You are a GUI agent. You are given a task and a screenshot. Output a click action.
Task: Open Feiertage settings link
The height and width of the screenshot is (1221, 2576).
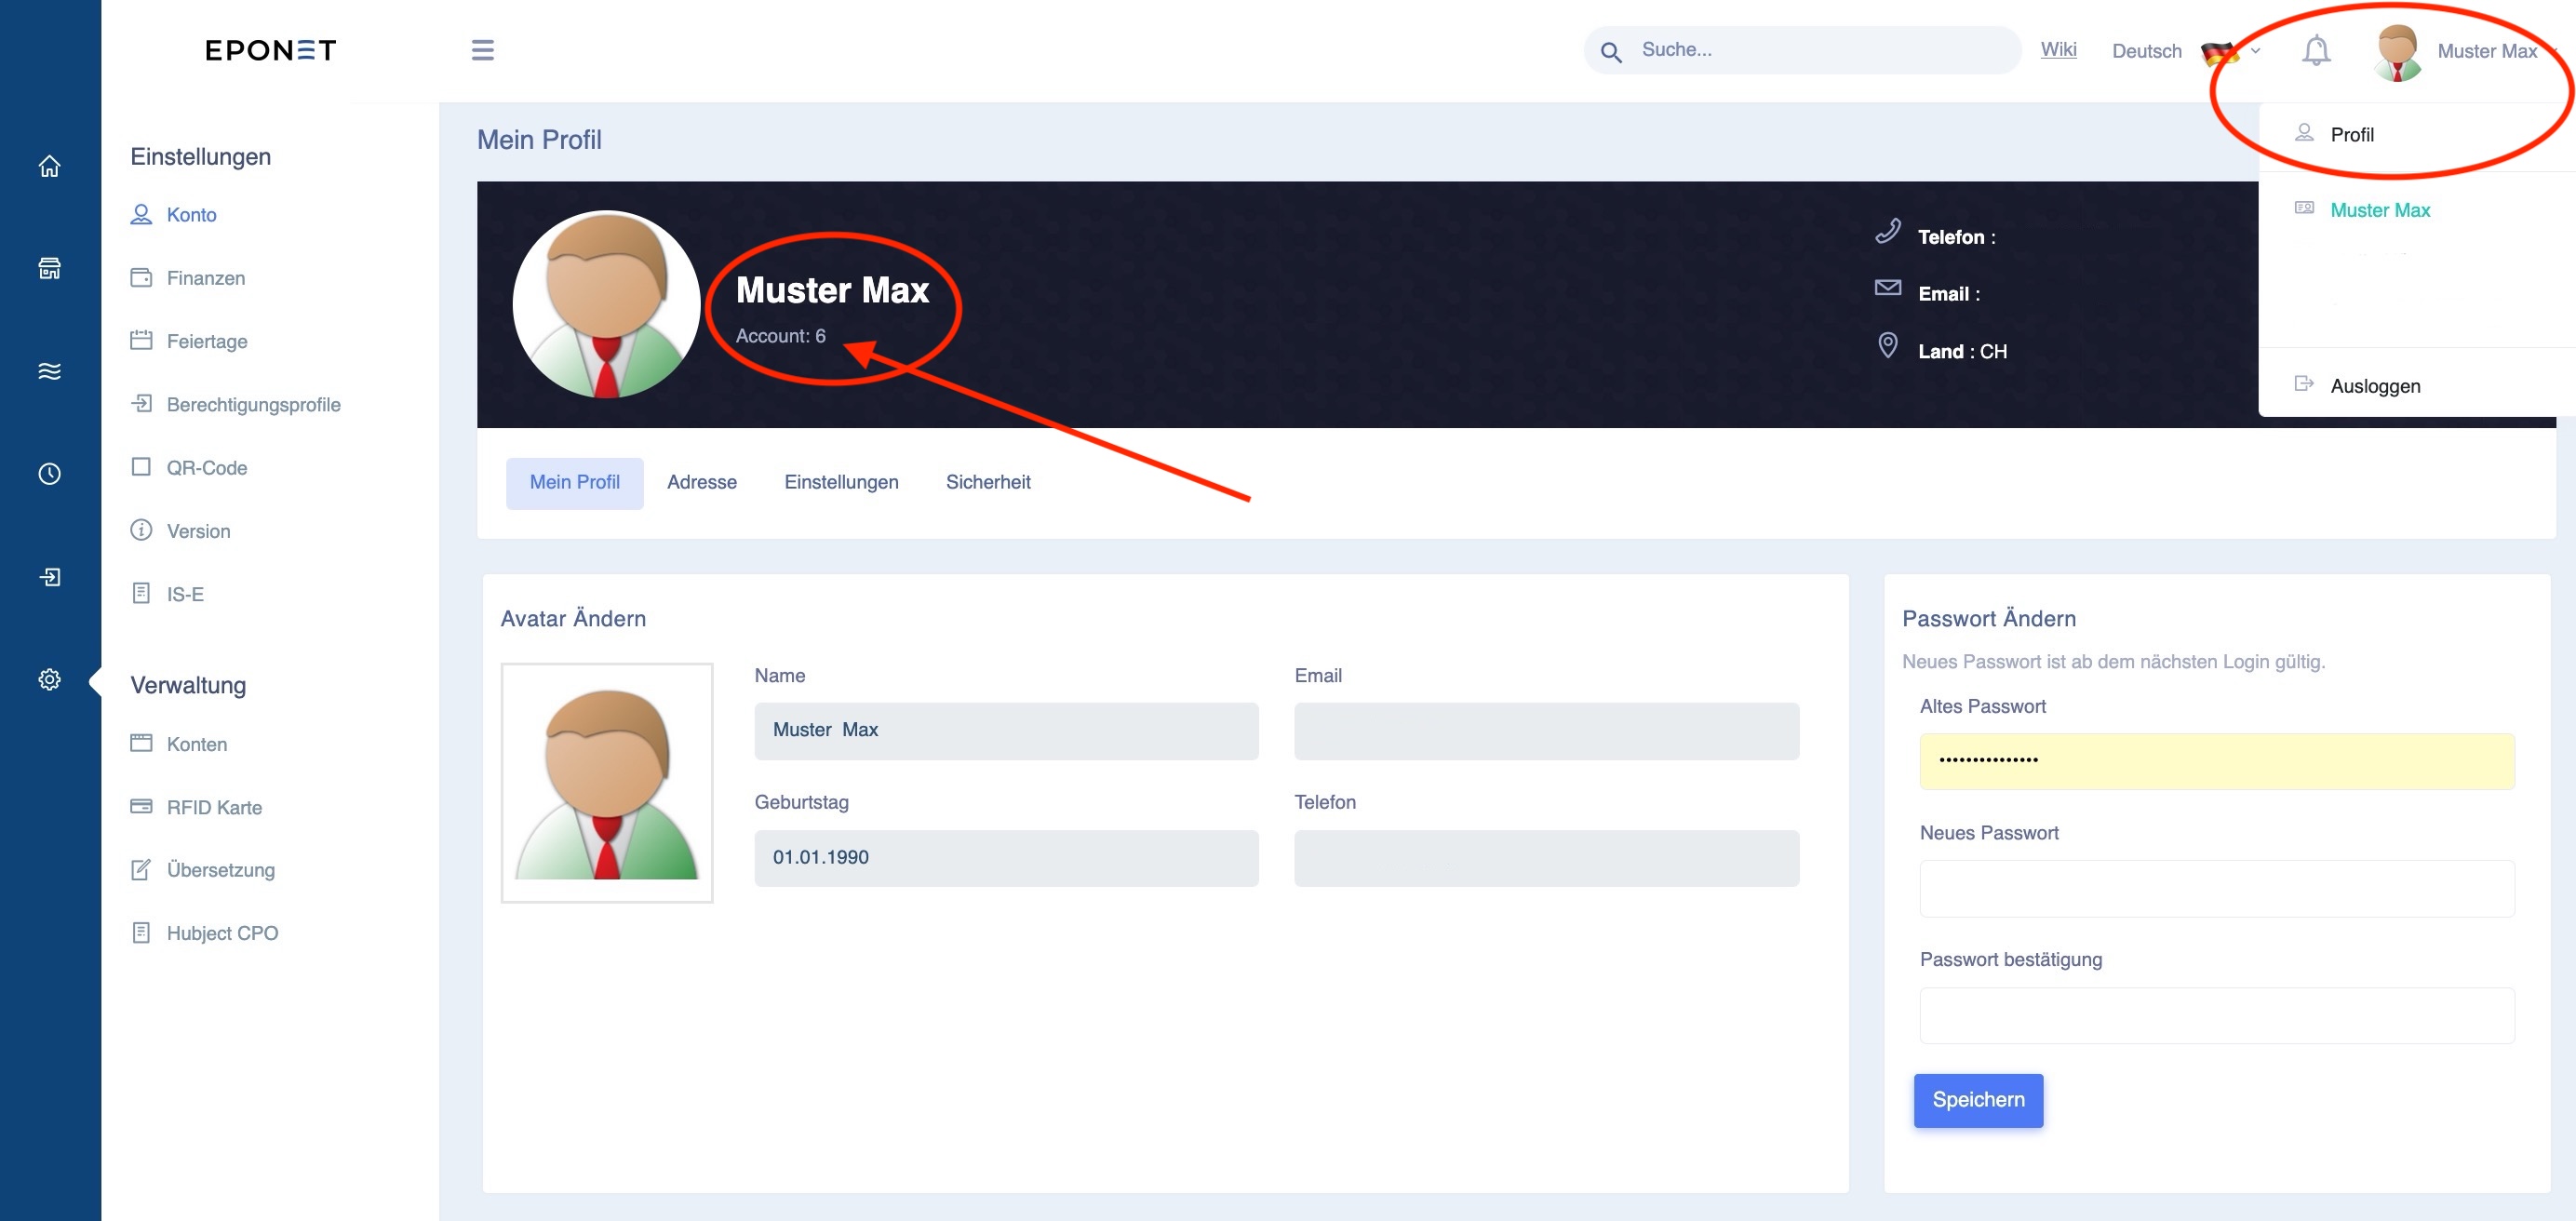point(206,341)
